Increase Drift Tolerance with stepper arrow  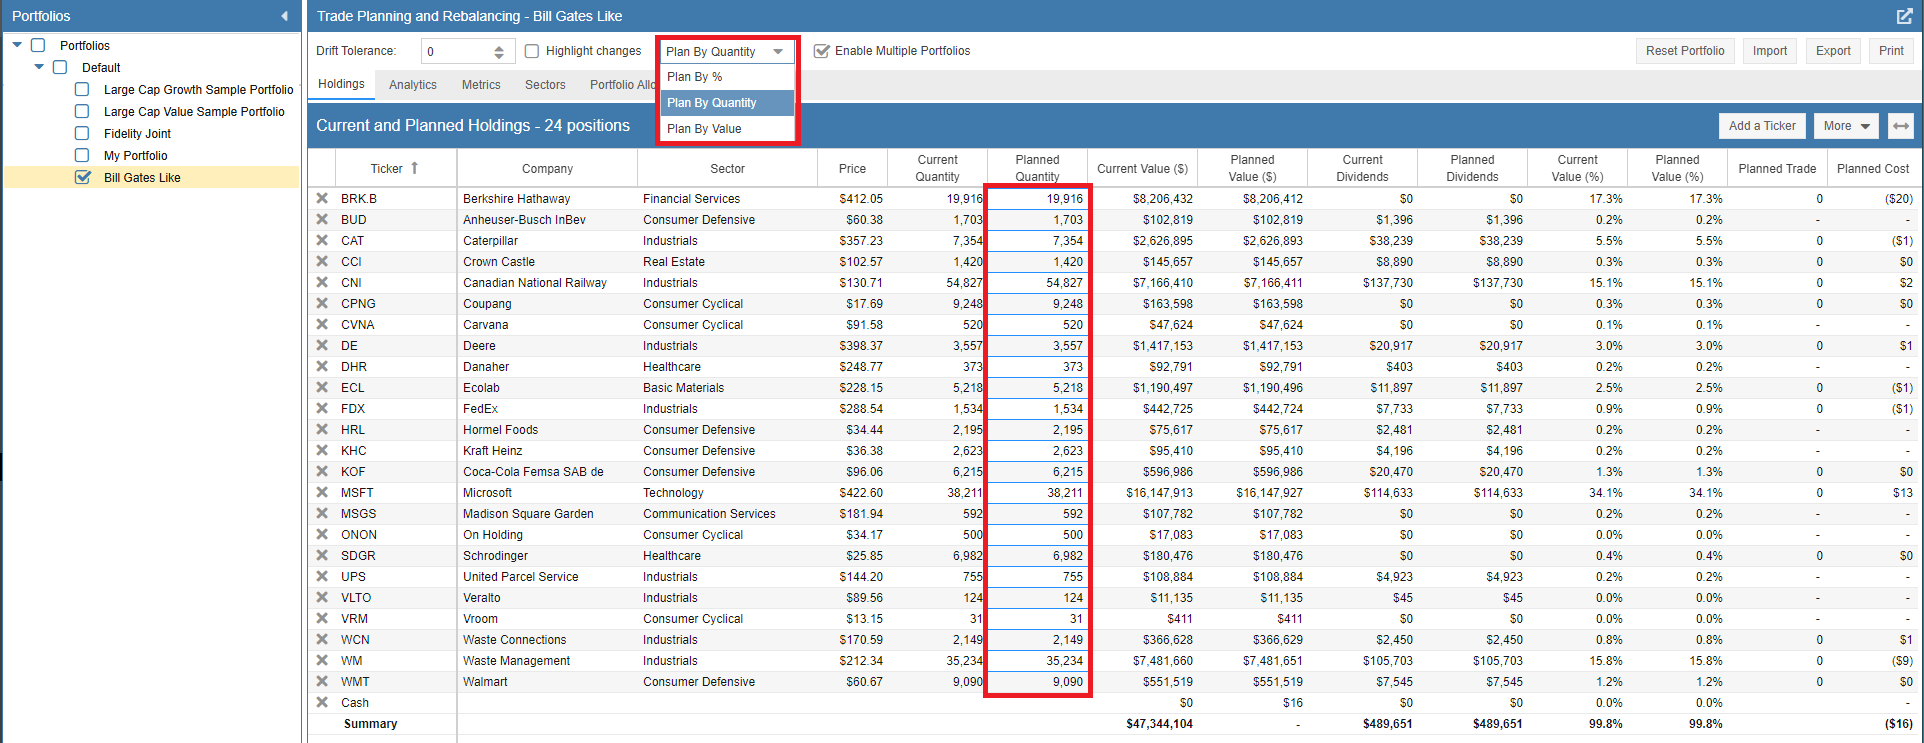coord(499,47)
